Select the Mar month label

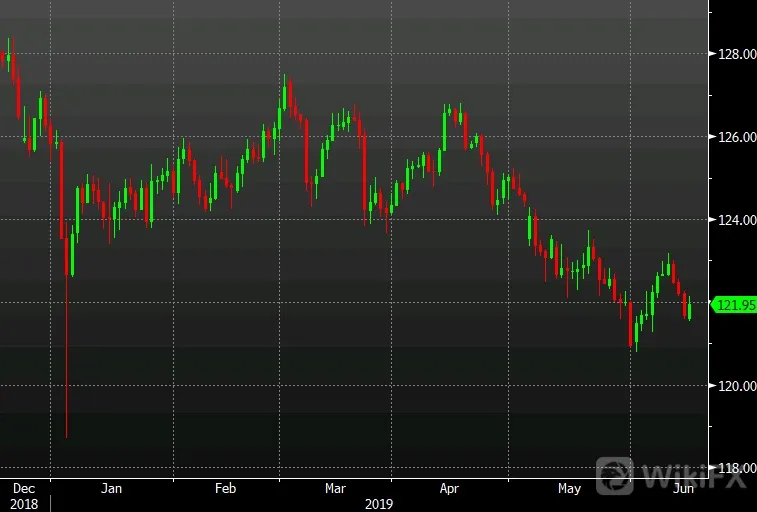pyautogui.click(x=335, y=488)
